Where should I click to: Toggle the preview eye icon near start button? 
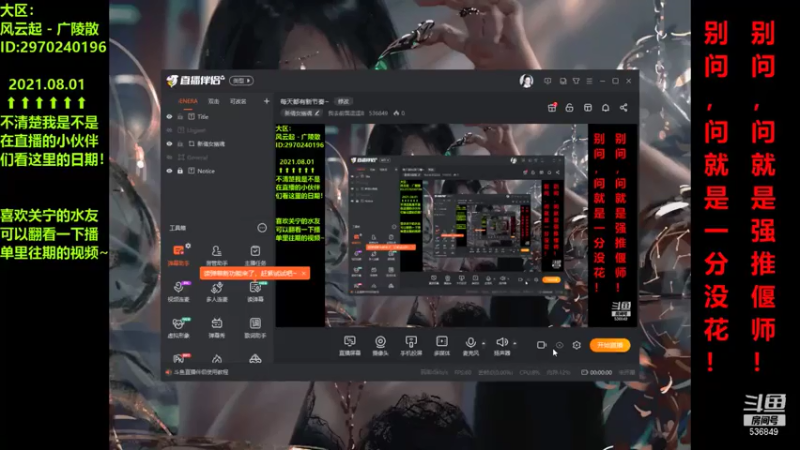click(560, 345)
